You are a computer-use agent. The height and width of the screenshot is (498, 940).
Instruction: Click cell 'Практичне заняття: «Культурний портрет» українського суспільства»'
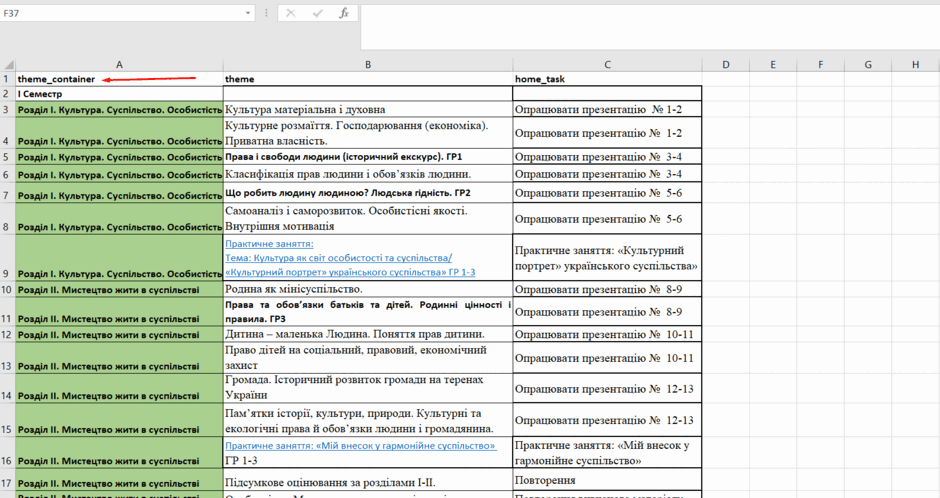(x=607, y=258)
